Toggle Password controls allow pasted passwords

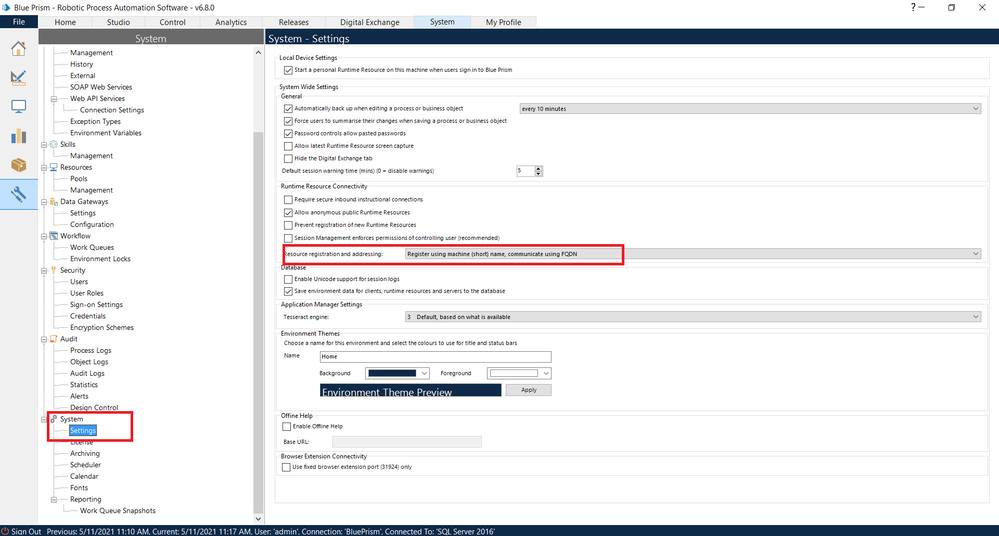(288, 134)
